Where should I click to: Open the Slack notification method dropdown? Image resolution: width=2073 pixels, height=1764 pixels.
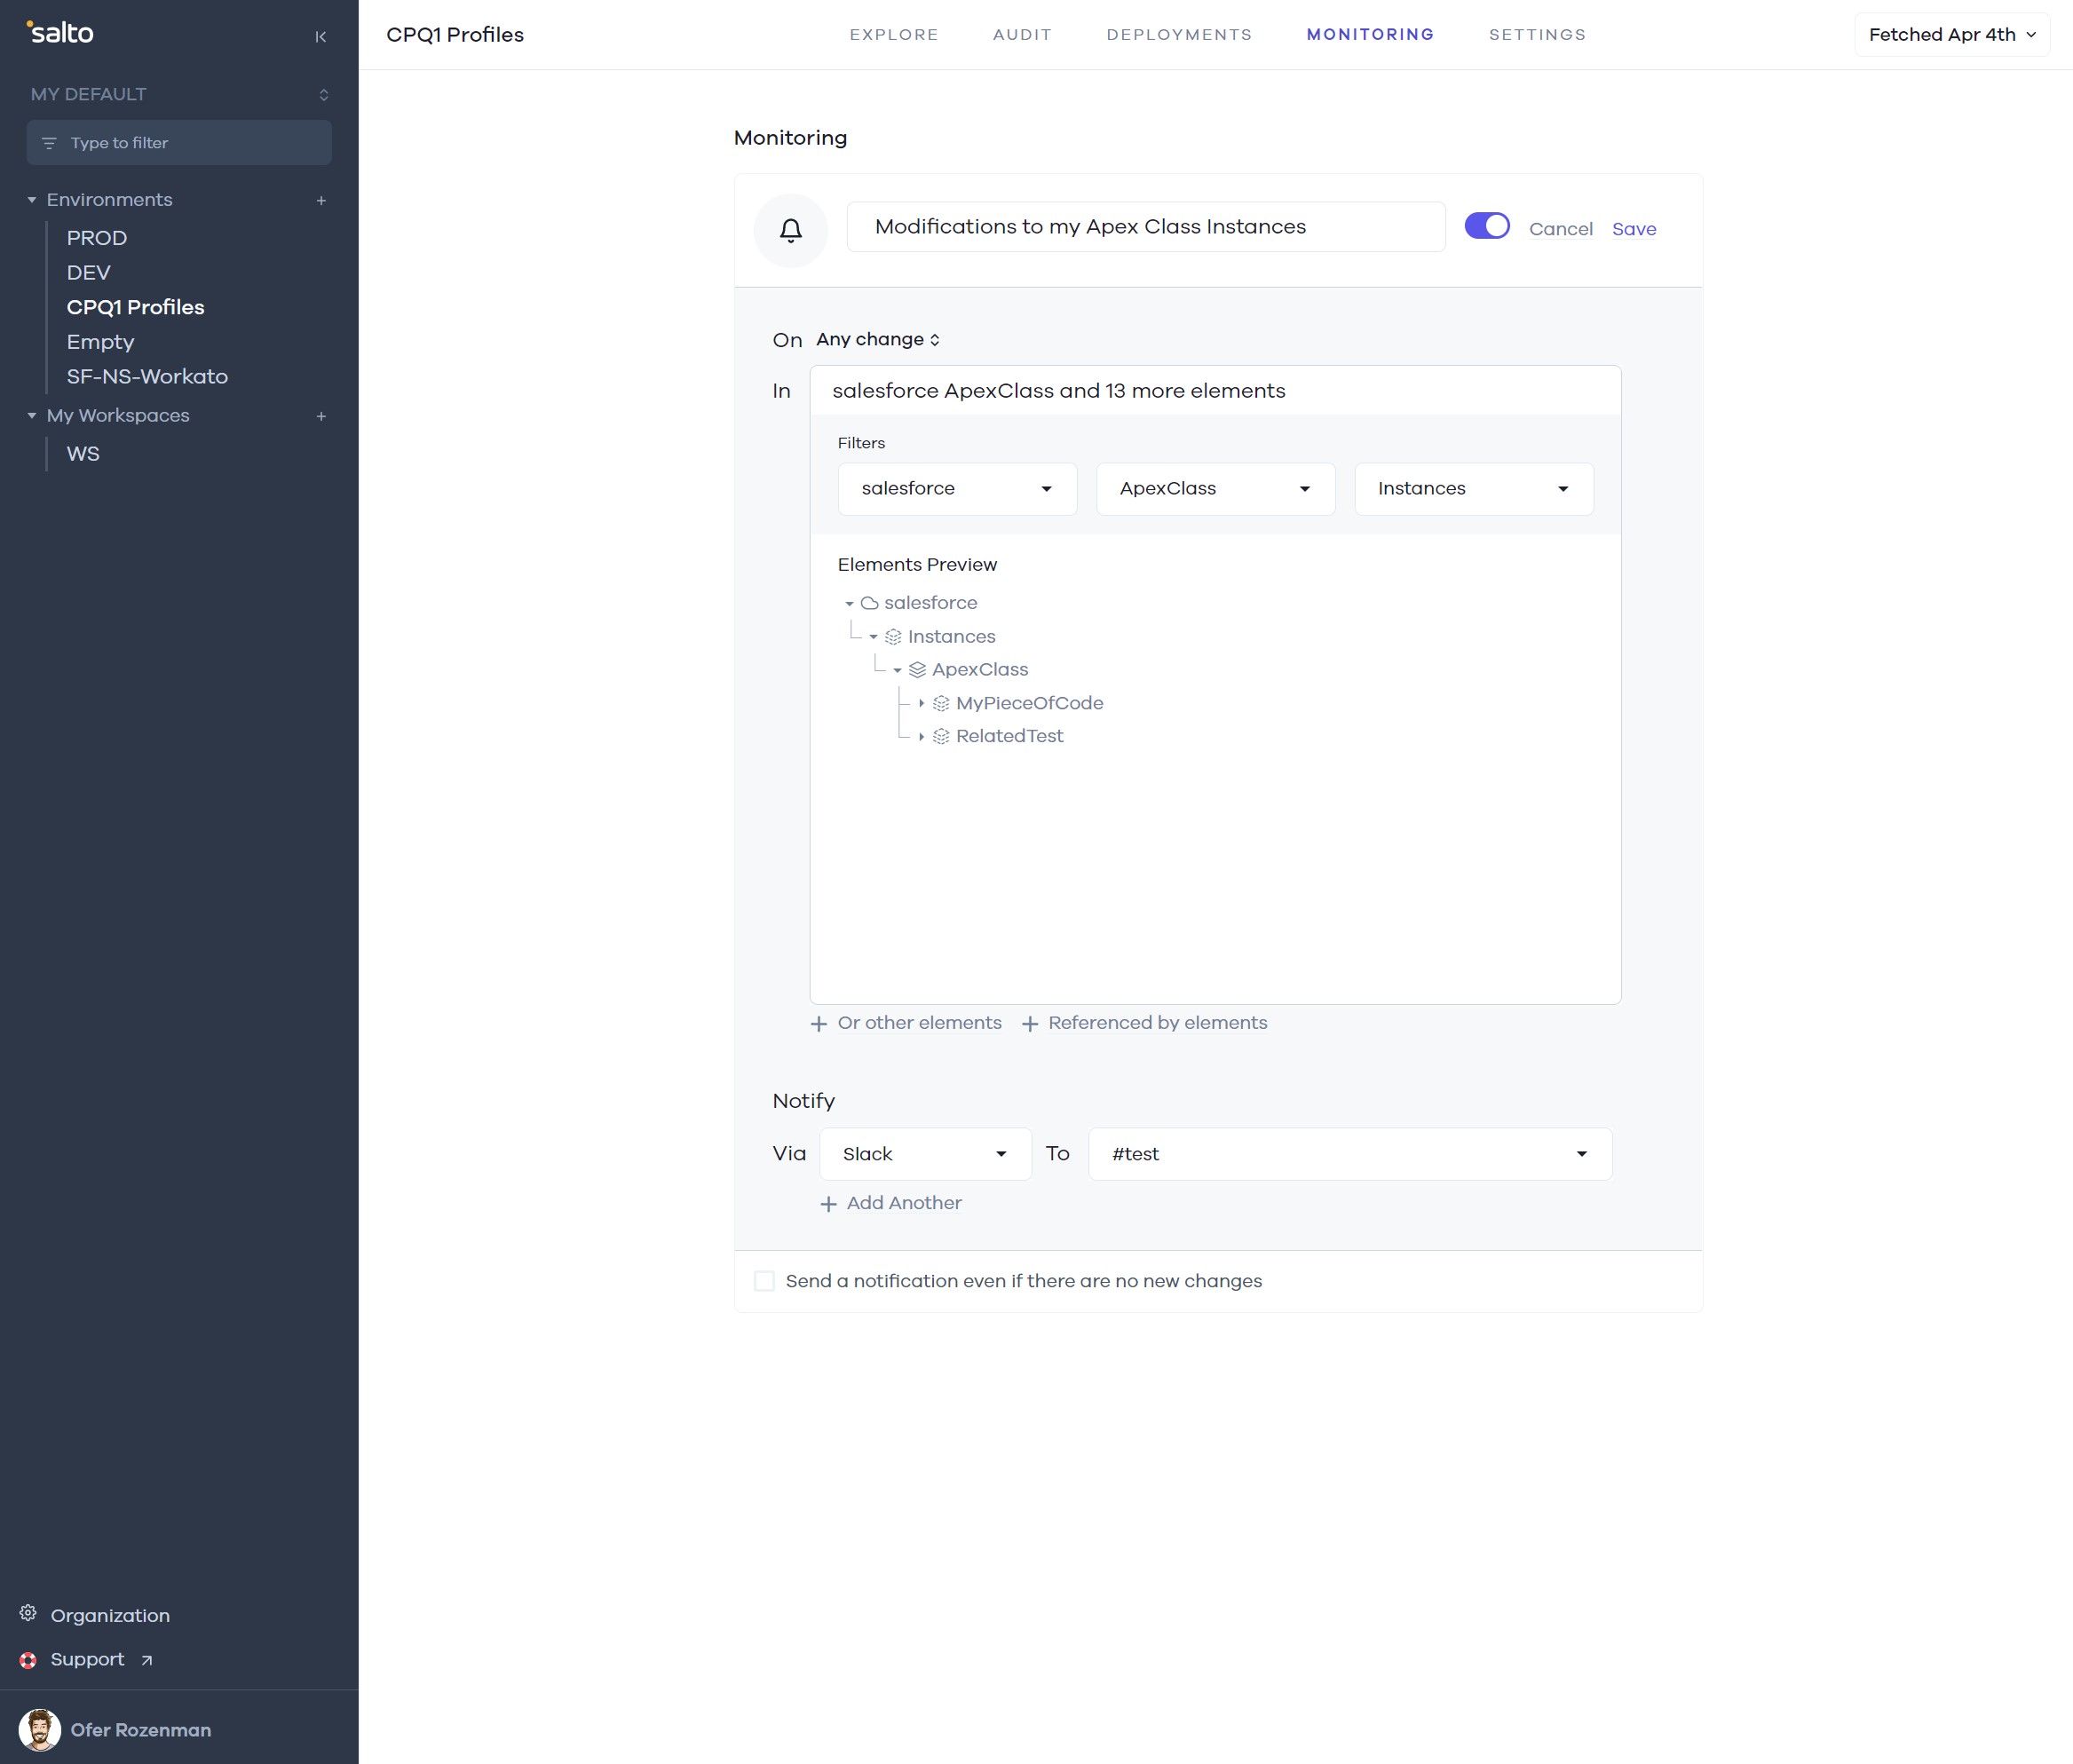[924, 1154]
